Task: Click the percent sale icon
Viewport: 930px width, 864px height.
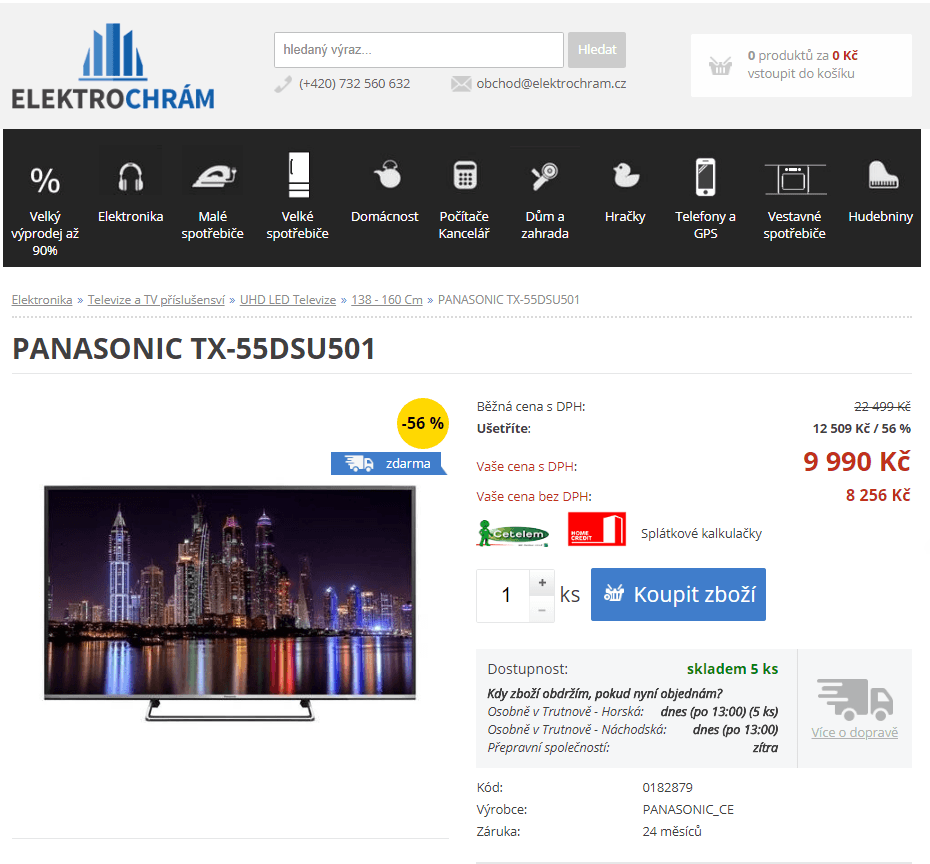Action: coord(45,180)
